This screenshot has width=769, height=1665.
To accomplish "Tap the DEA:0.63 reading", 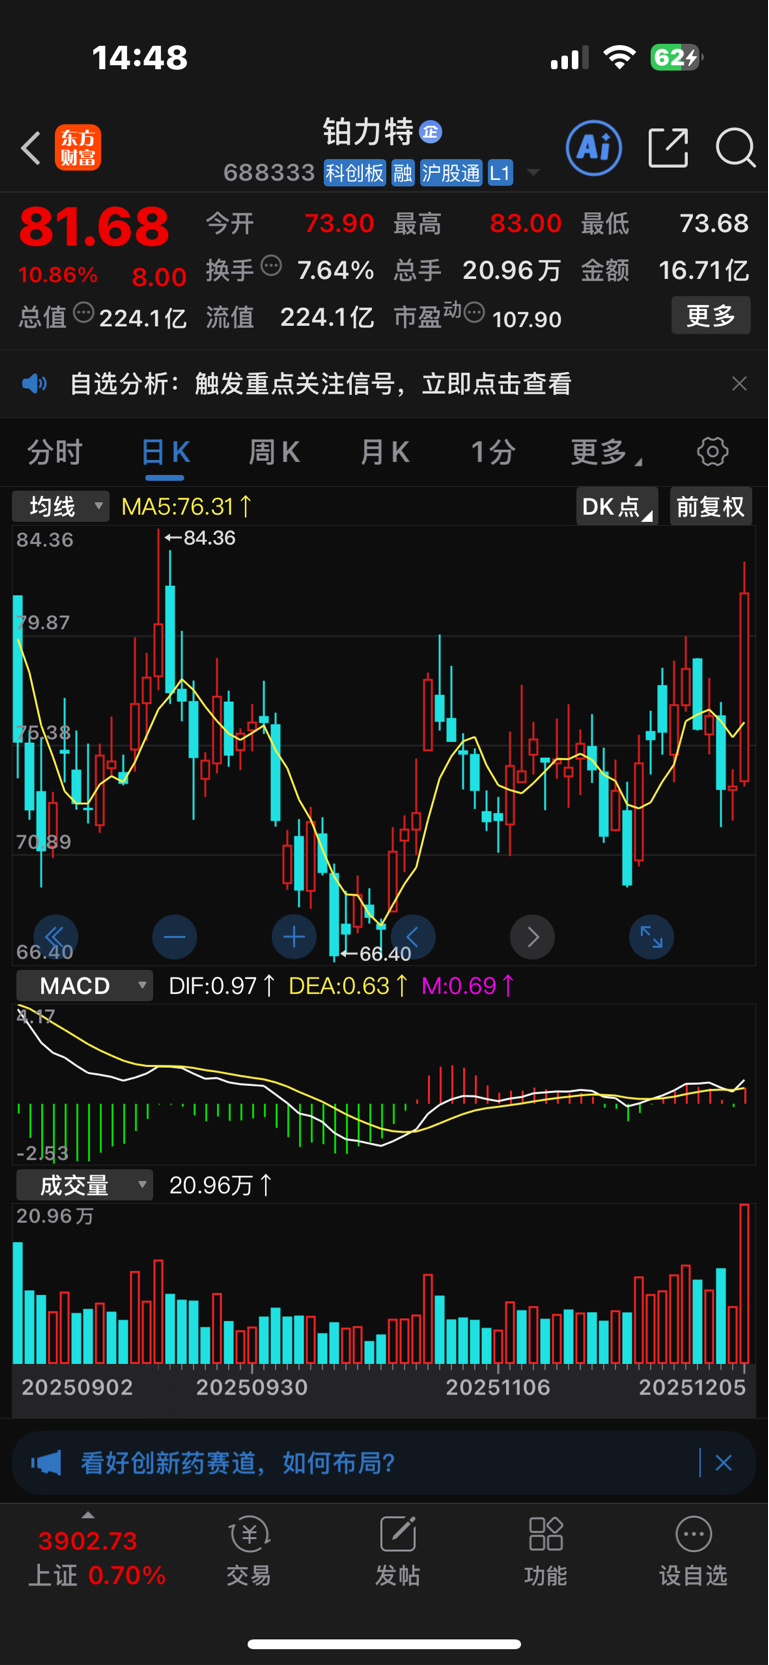I will coord(348,986).
